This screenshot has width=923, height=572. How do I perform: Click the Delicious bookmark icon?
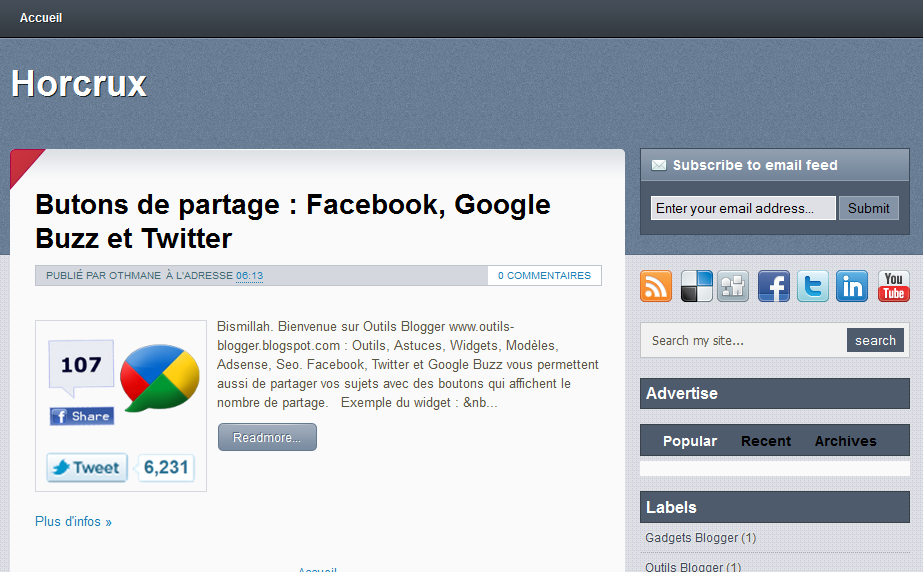(696, 286)
